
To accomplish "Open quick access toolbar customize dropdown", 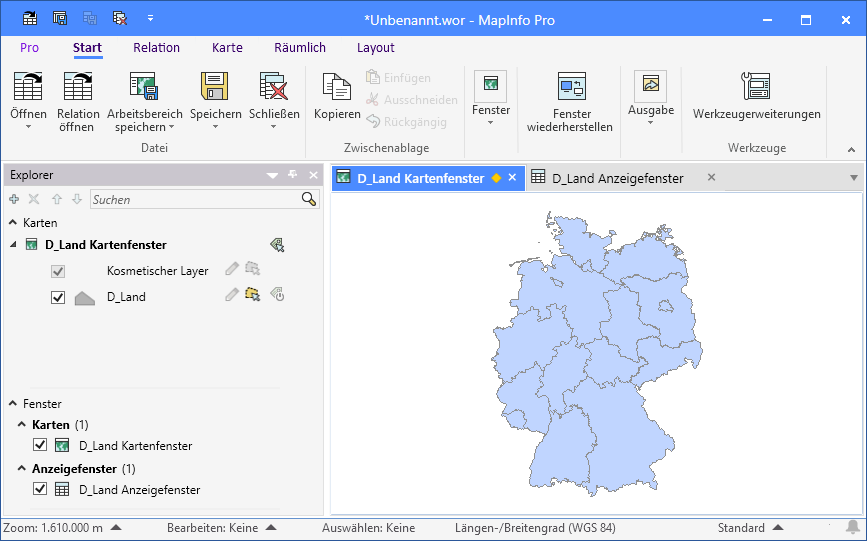I will pyautogui.click(x=150, y=18).
